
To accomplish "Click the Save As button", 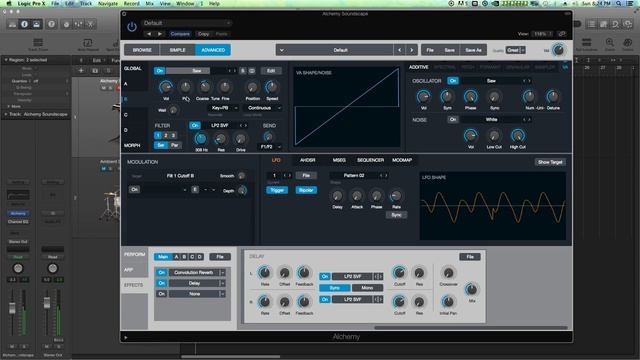I will 473,50.
